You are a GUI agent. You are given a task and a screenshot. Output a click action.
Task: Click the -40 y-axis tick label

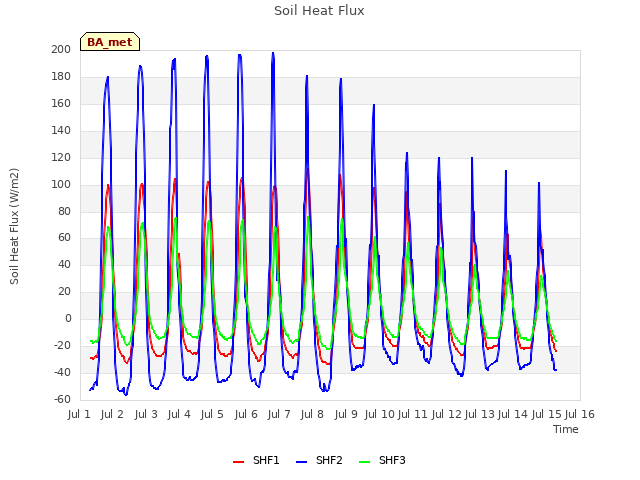tap(62, 372)
